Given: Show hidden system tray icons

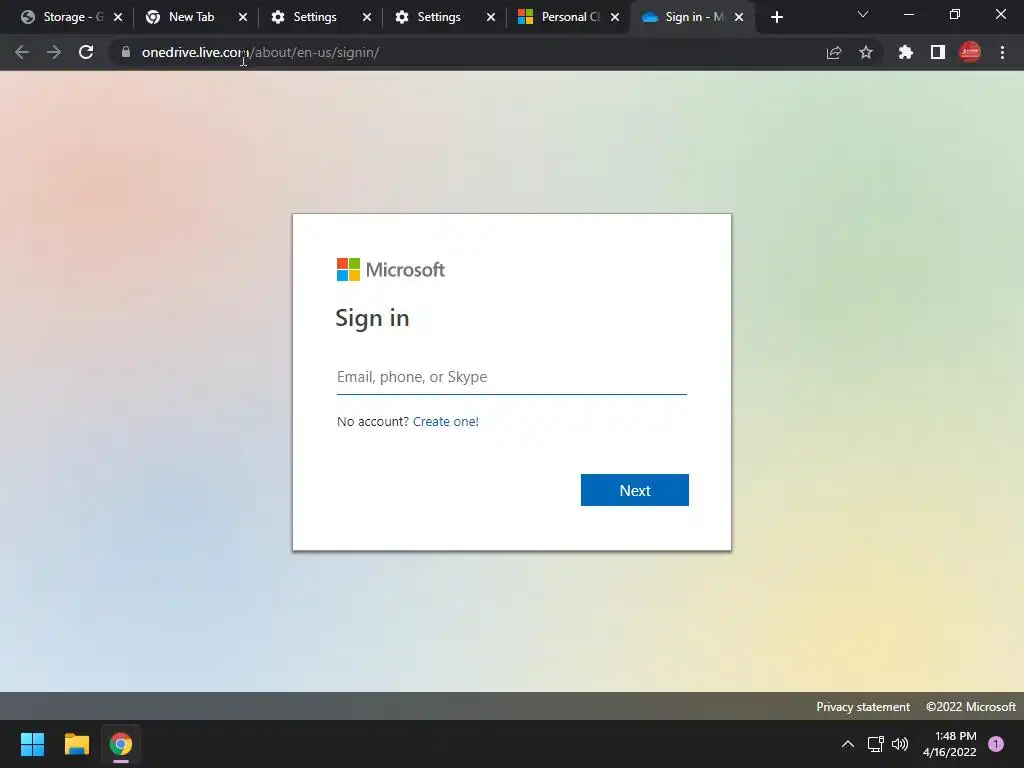Looking at the screenshot, I should point(848,744).
